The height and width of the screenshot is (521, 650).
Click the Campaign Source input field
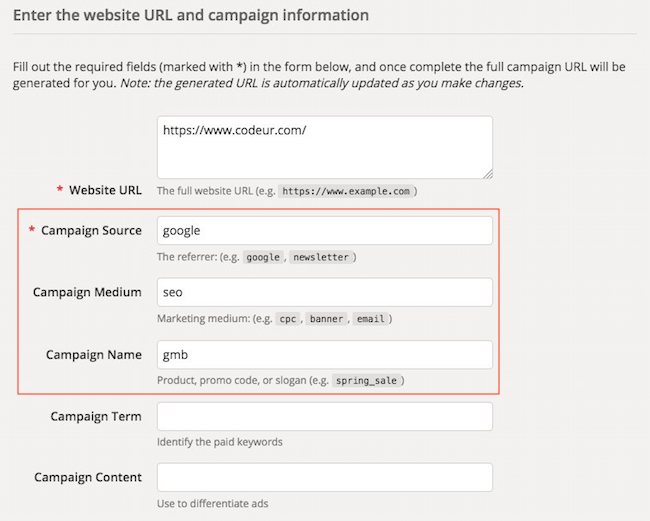click(x=325, y=230)
